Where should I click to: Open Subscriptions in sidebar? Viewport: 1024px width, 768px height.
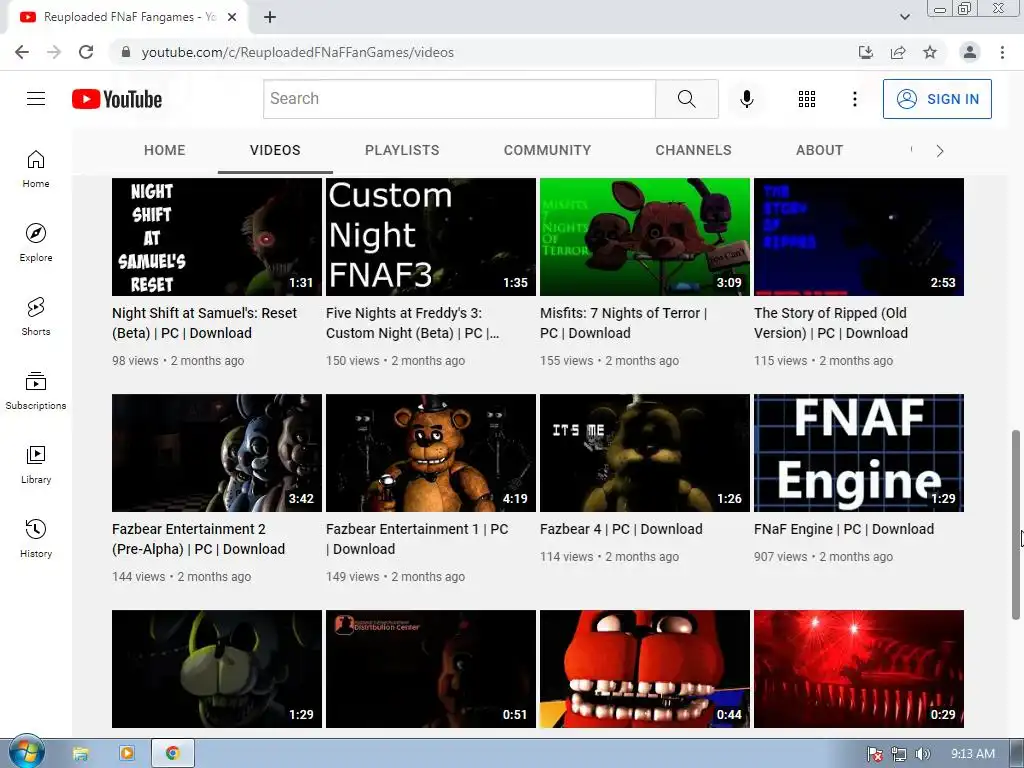(36, 391)
